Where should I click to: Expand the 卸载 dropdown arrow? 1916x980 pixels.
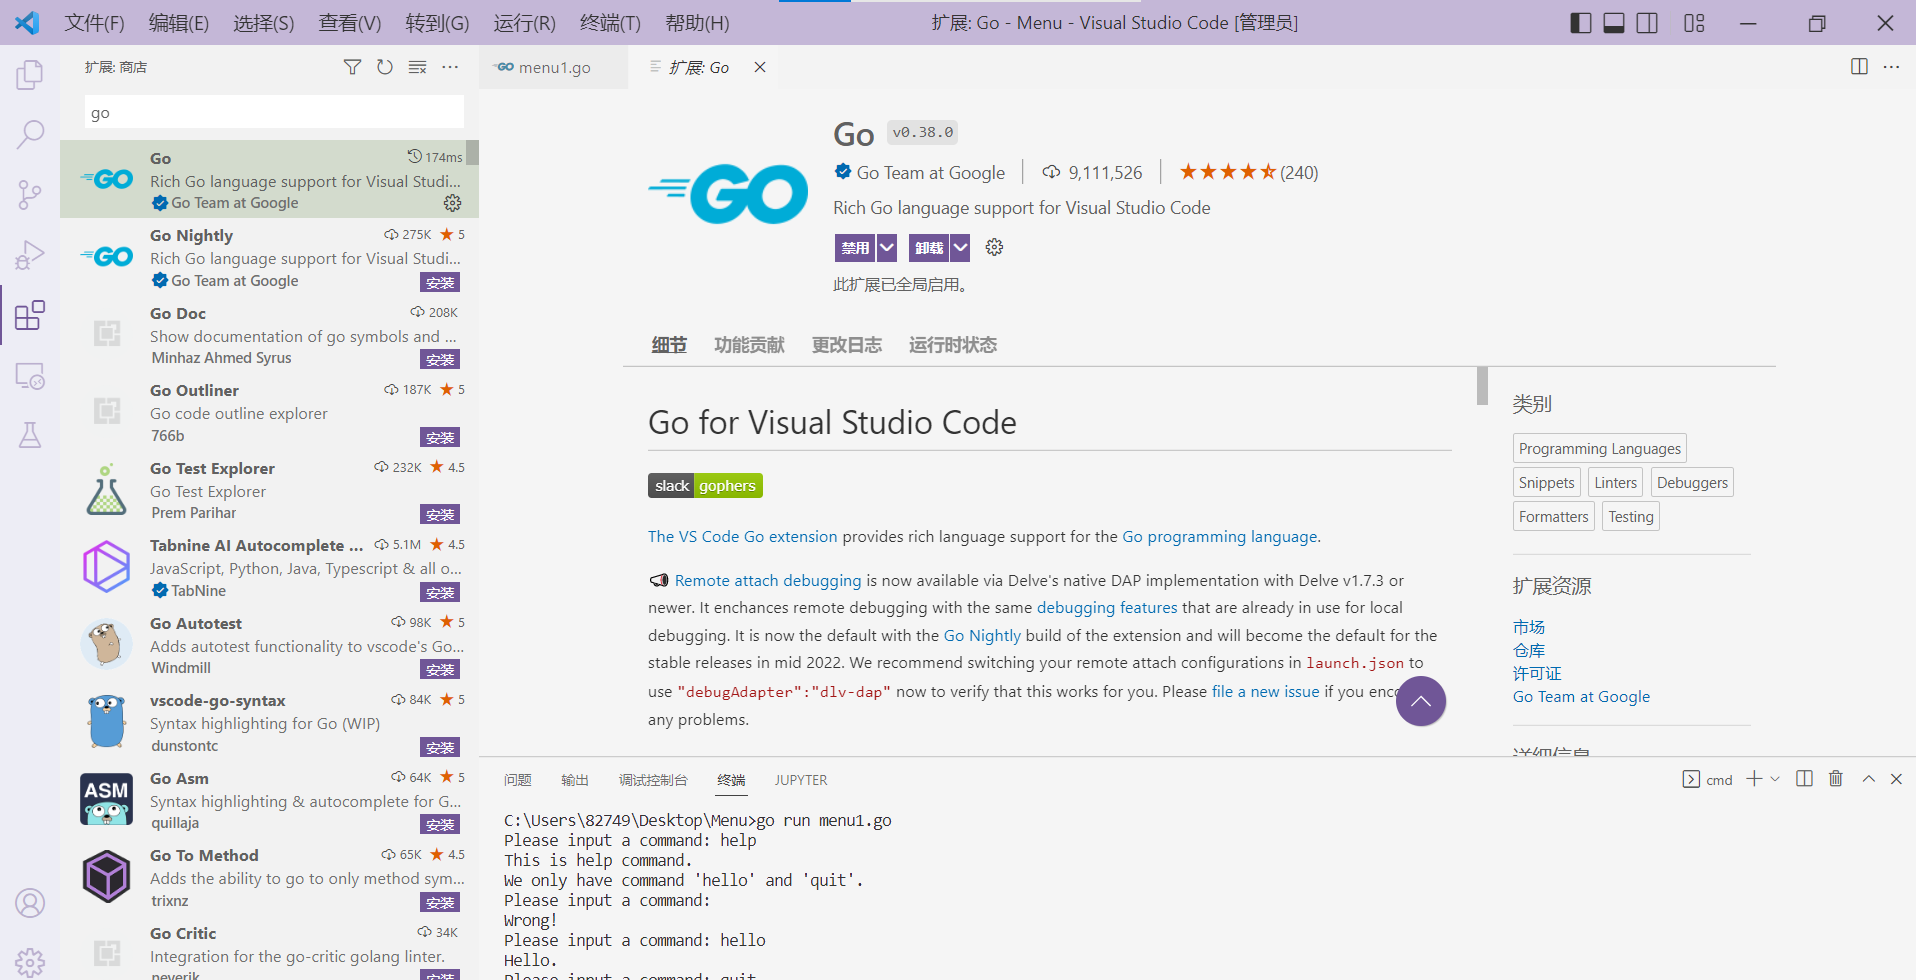[x=960, y=247]
